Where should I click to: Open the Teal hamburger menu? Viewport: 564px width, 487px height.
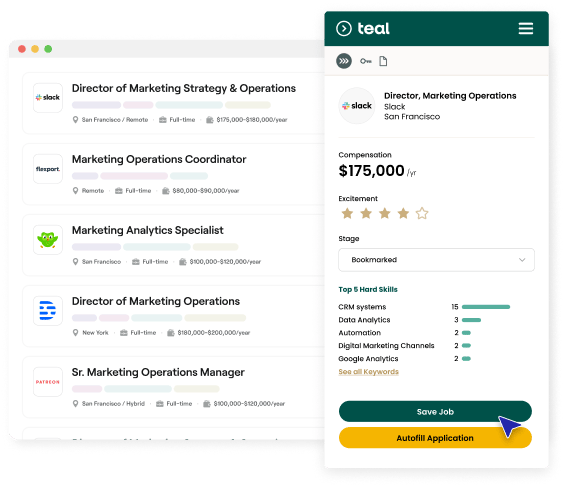[x=526, y=28]
